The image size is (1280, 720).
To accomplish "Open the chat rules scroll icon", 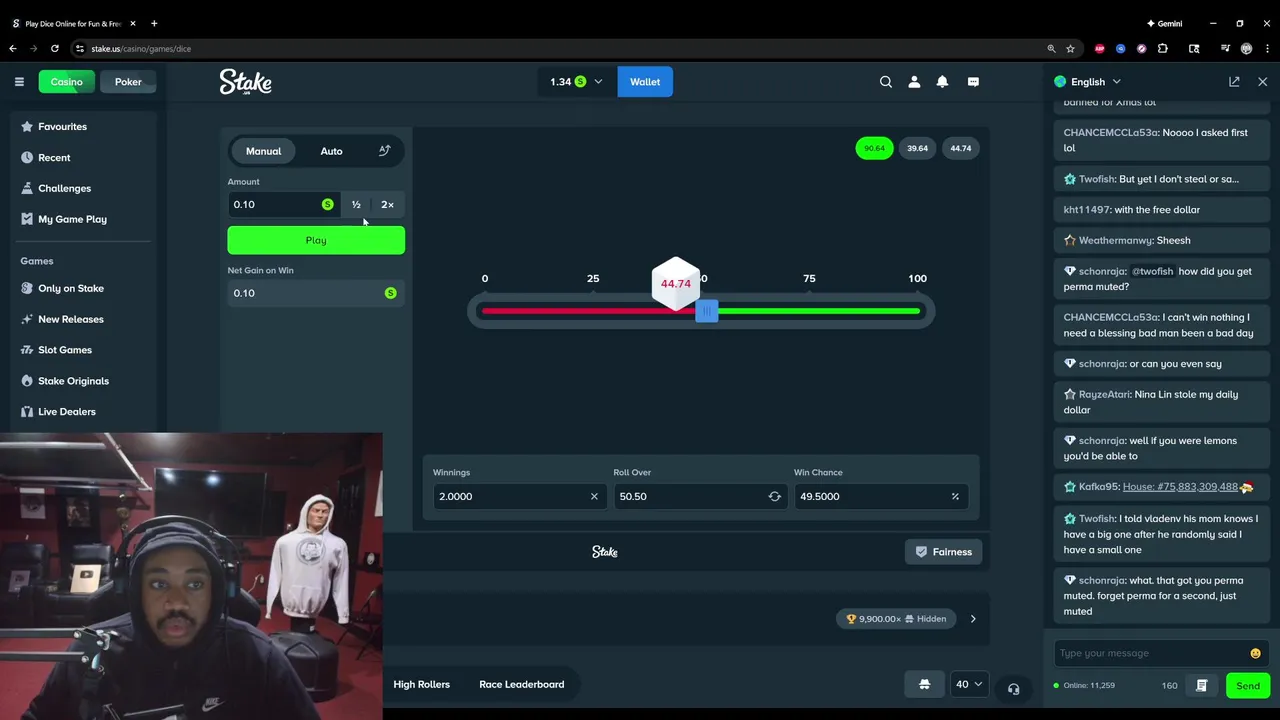I will click(1202, 685).
